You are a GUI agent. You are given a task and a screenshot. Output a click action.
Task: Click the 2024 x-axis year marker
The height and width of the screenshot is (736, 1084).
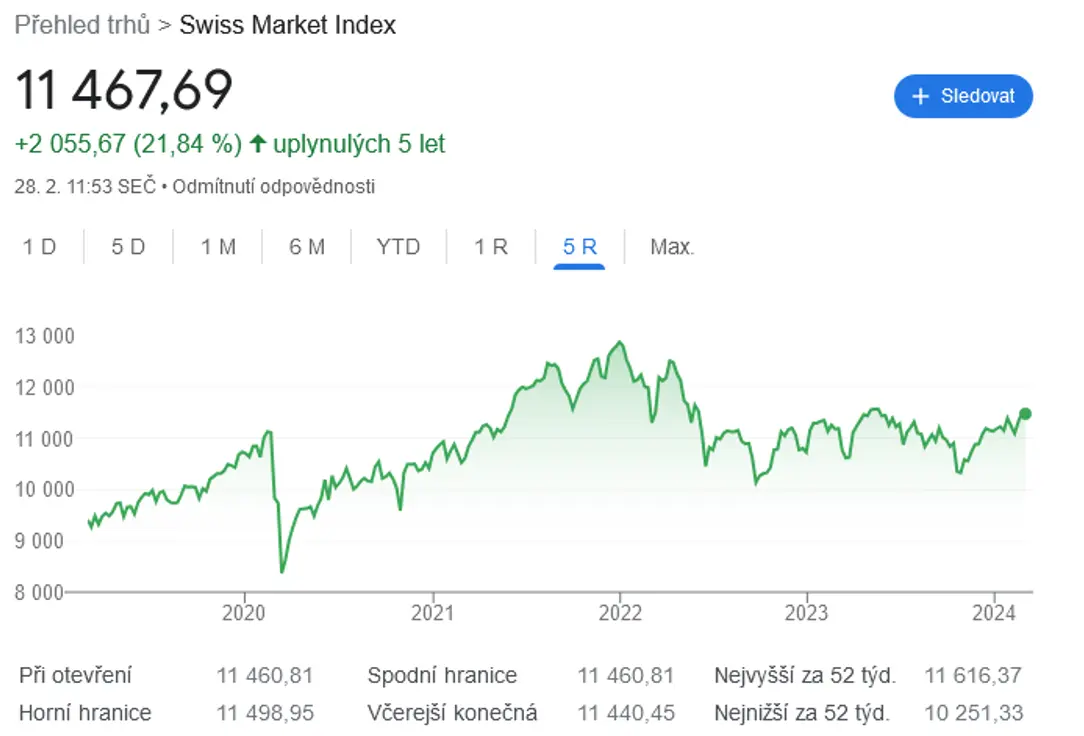point(993,612)
